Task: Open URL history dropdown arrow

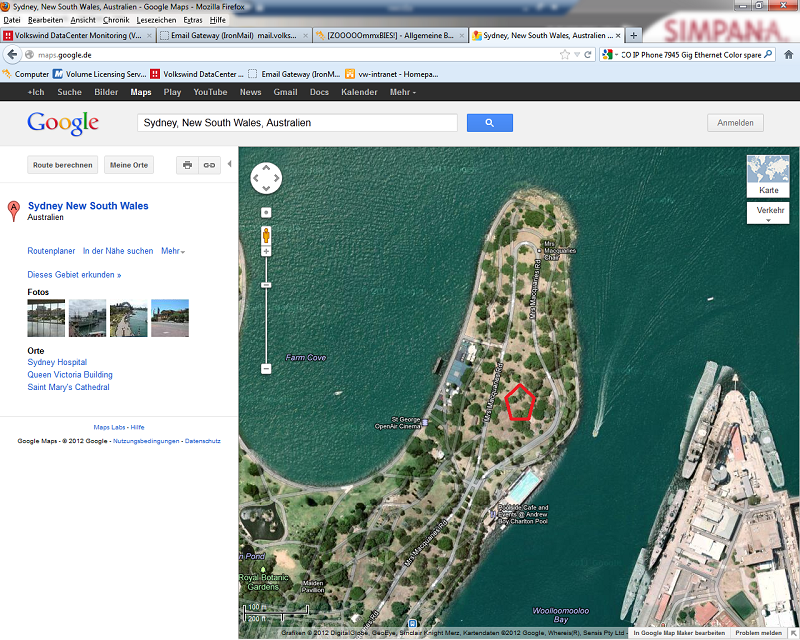Action: (577, 55)
